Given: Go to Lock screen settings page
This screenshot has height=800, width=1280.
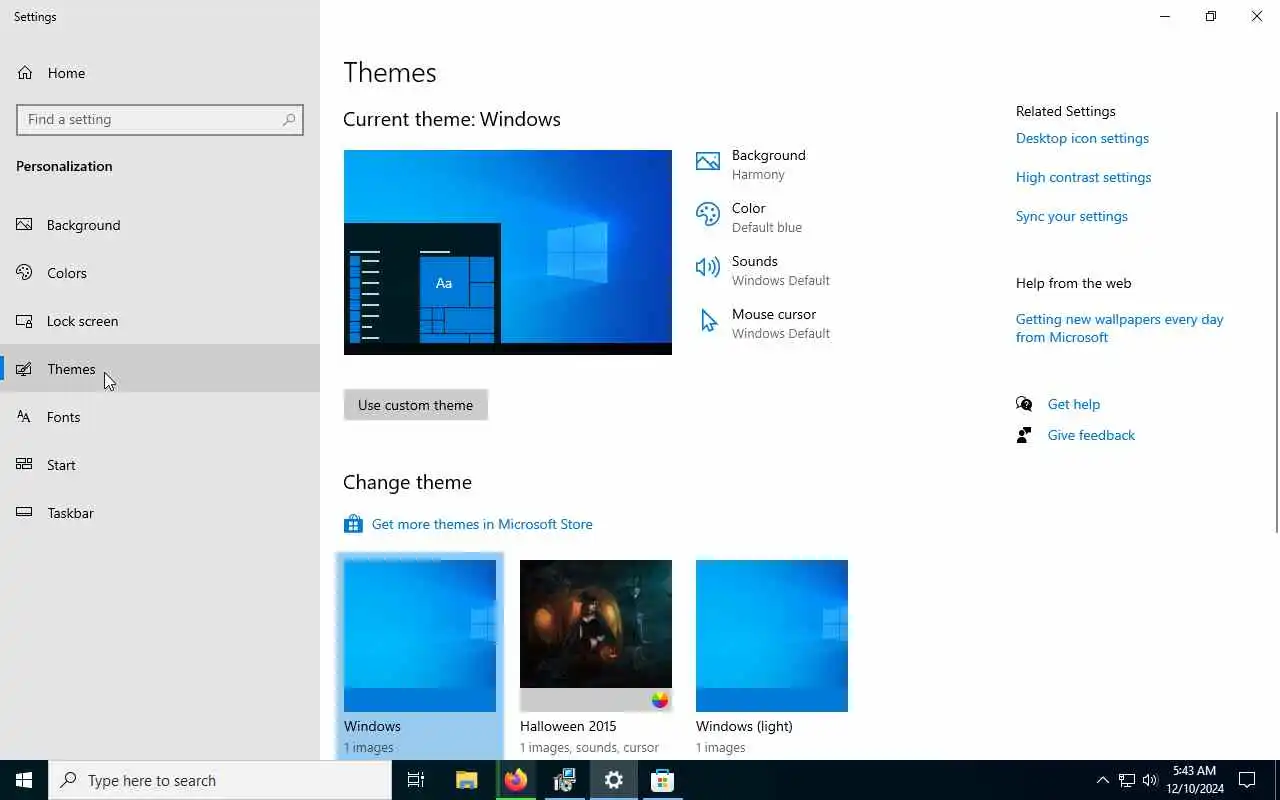Looking at the screenshot, I should click(160, 321).
